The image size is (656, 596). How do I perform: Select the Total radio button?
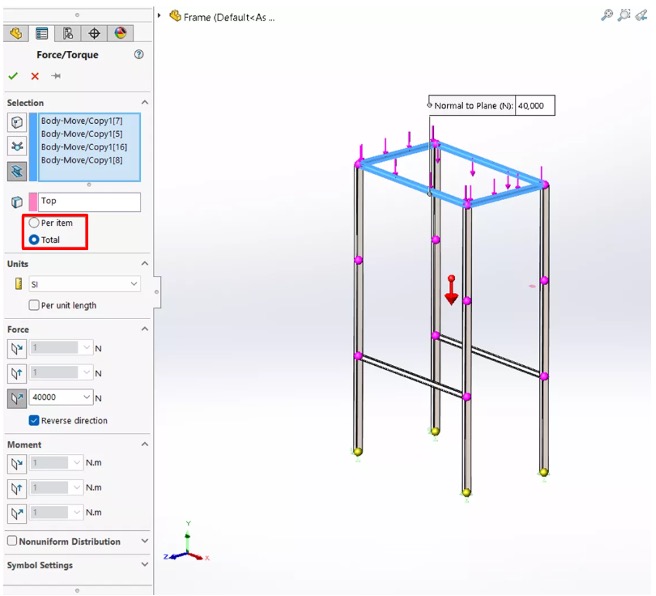tap(34, 240)
